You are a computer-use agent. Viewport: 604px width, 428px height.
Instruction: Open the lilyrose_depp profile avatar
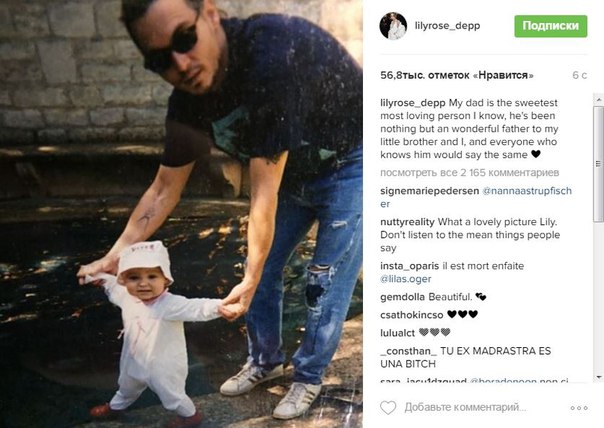coord(393,26)
